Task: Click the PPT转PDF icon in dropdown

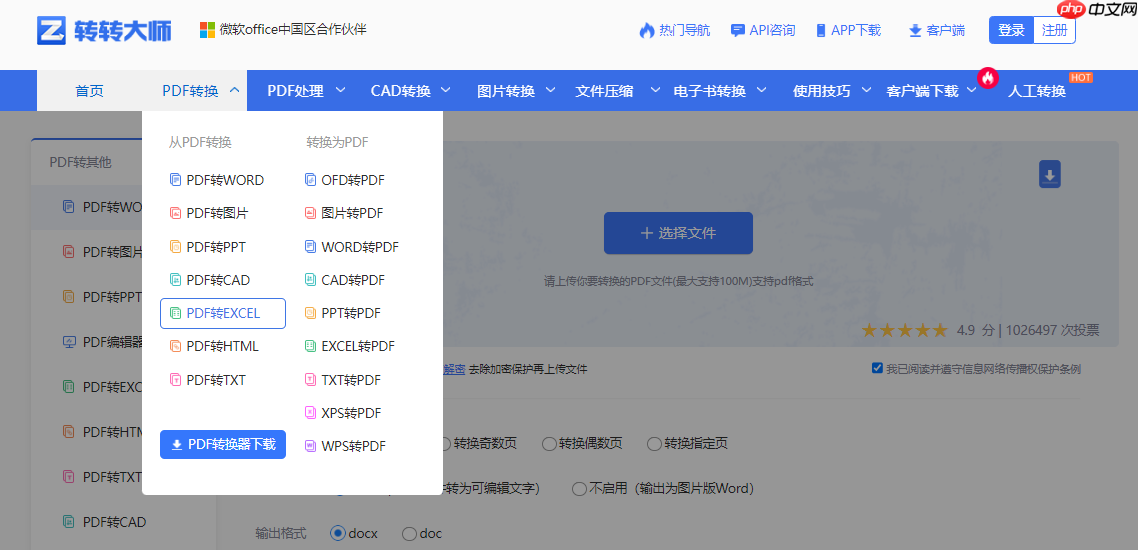Action: pyautogui.click(x=311, y=313)
